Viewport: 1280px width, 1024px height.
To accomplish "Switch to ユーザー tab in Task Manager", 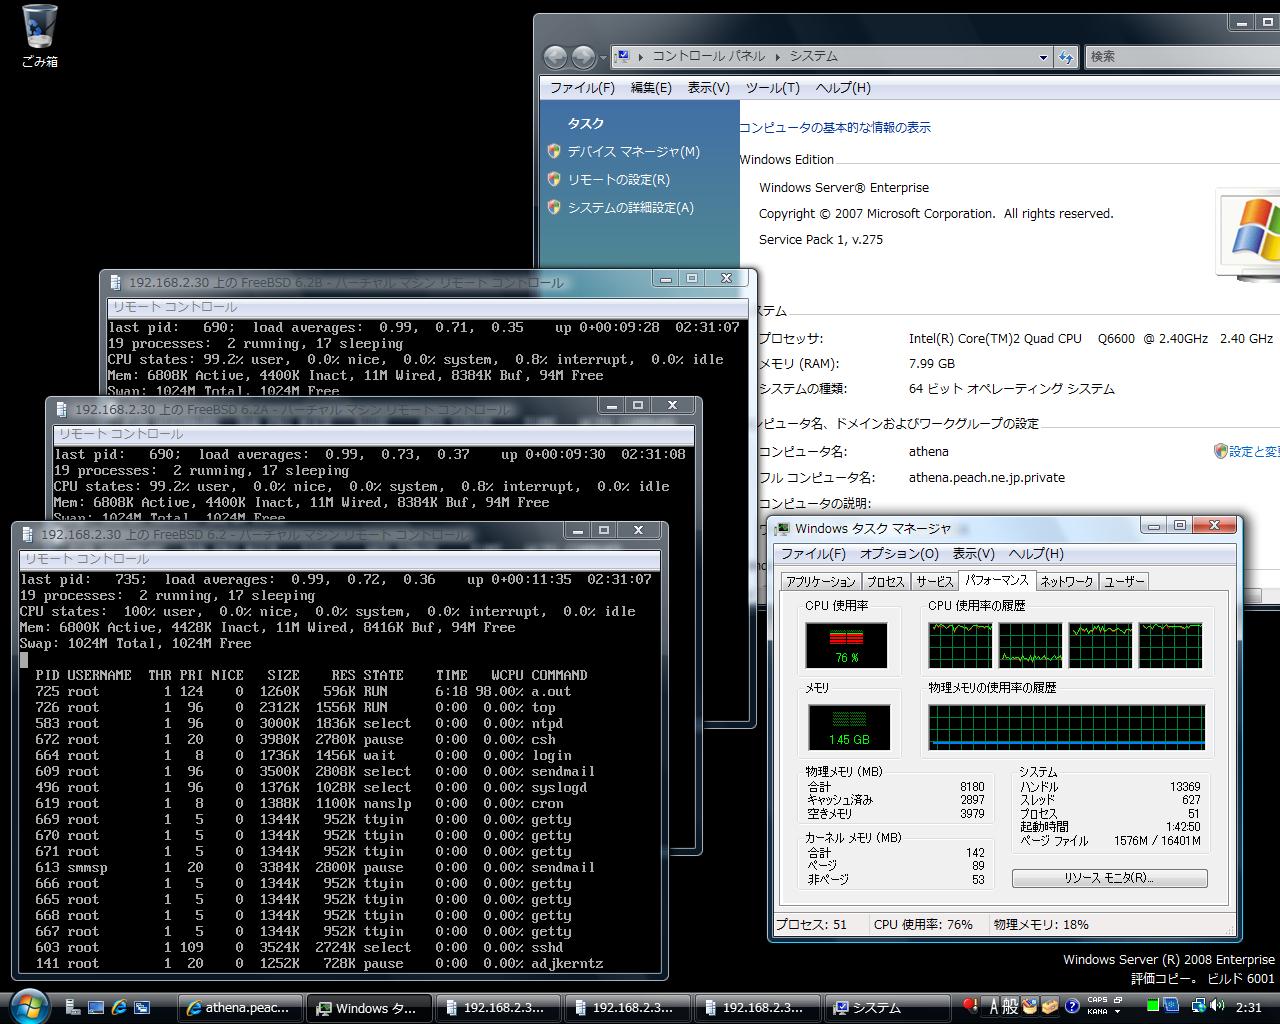I will [x=1123, y=581].
